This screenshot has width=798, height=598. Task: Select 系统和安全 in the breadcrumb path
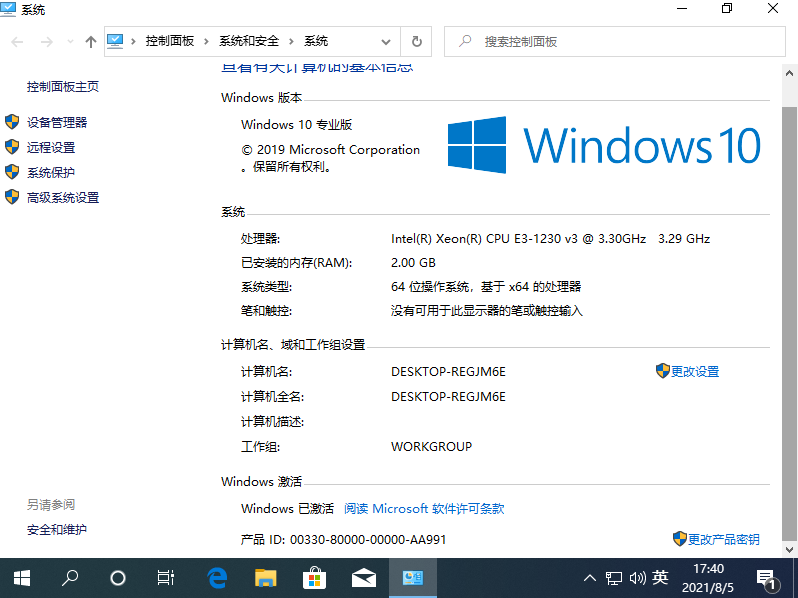(x=249, y=42)
